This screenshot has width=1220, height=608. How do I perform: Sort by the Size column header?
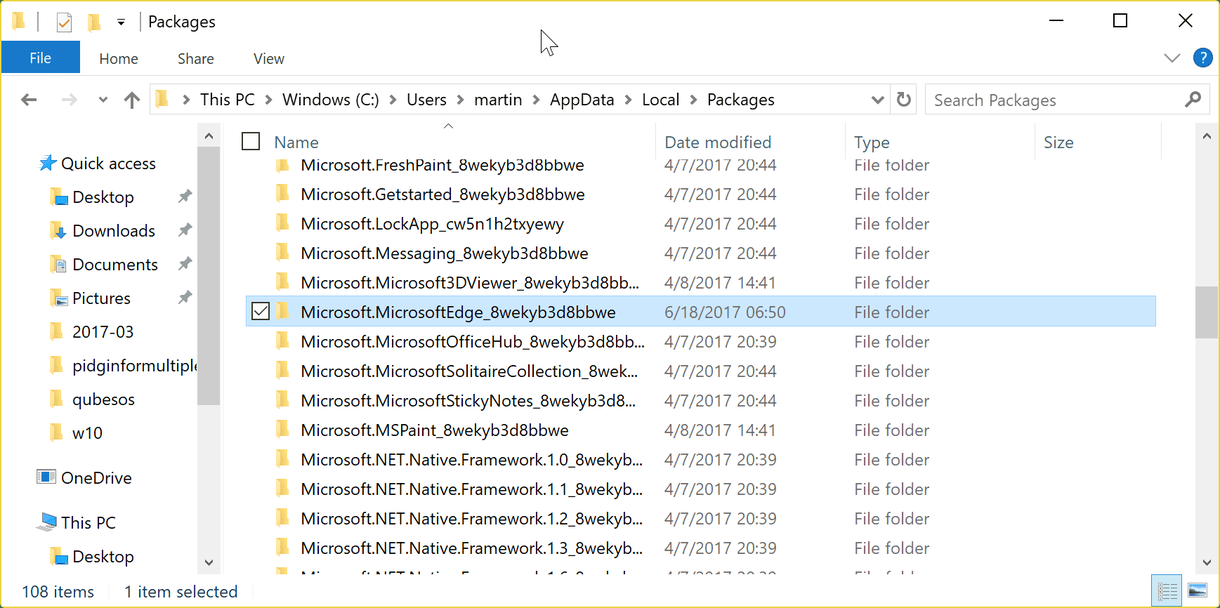tap(1058, 142)
